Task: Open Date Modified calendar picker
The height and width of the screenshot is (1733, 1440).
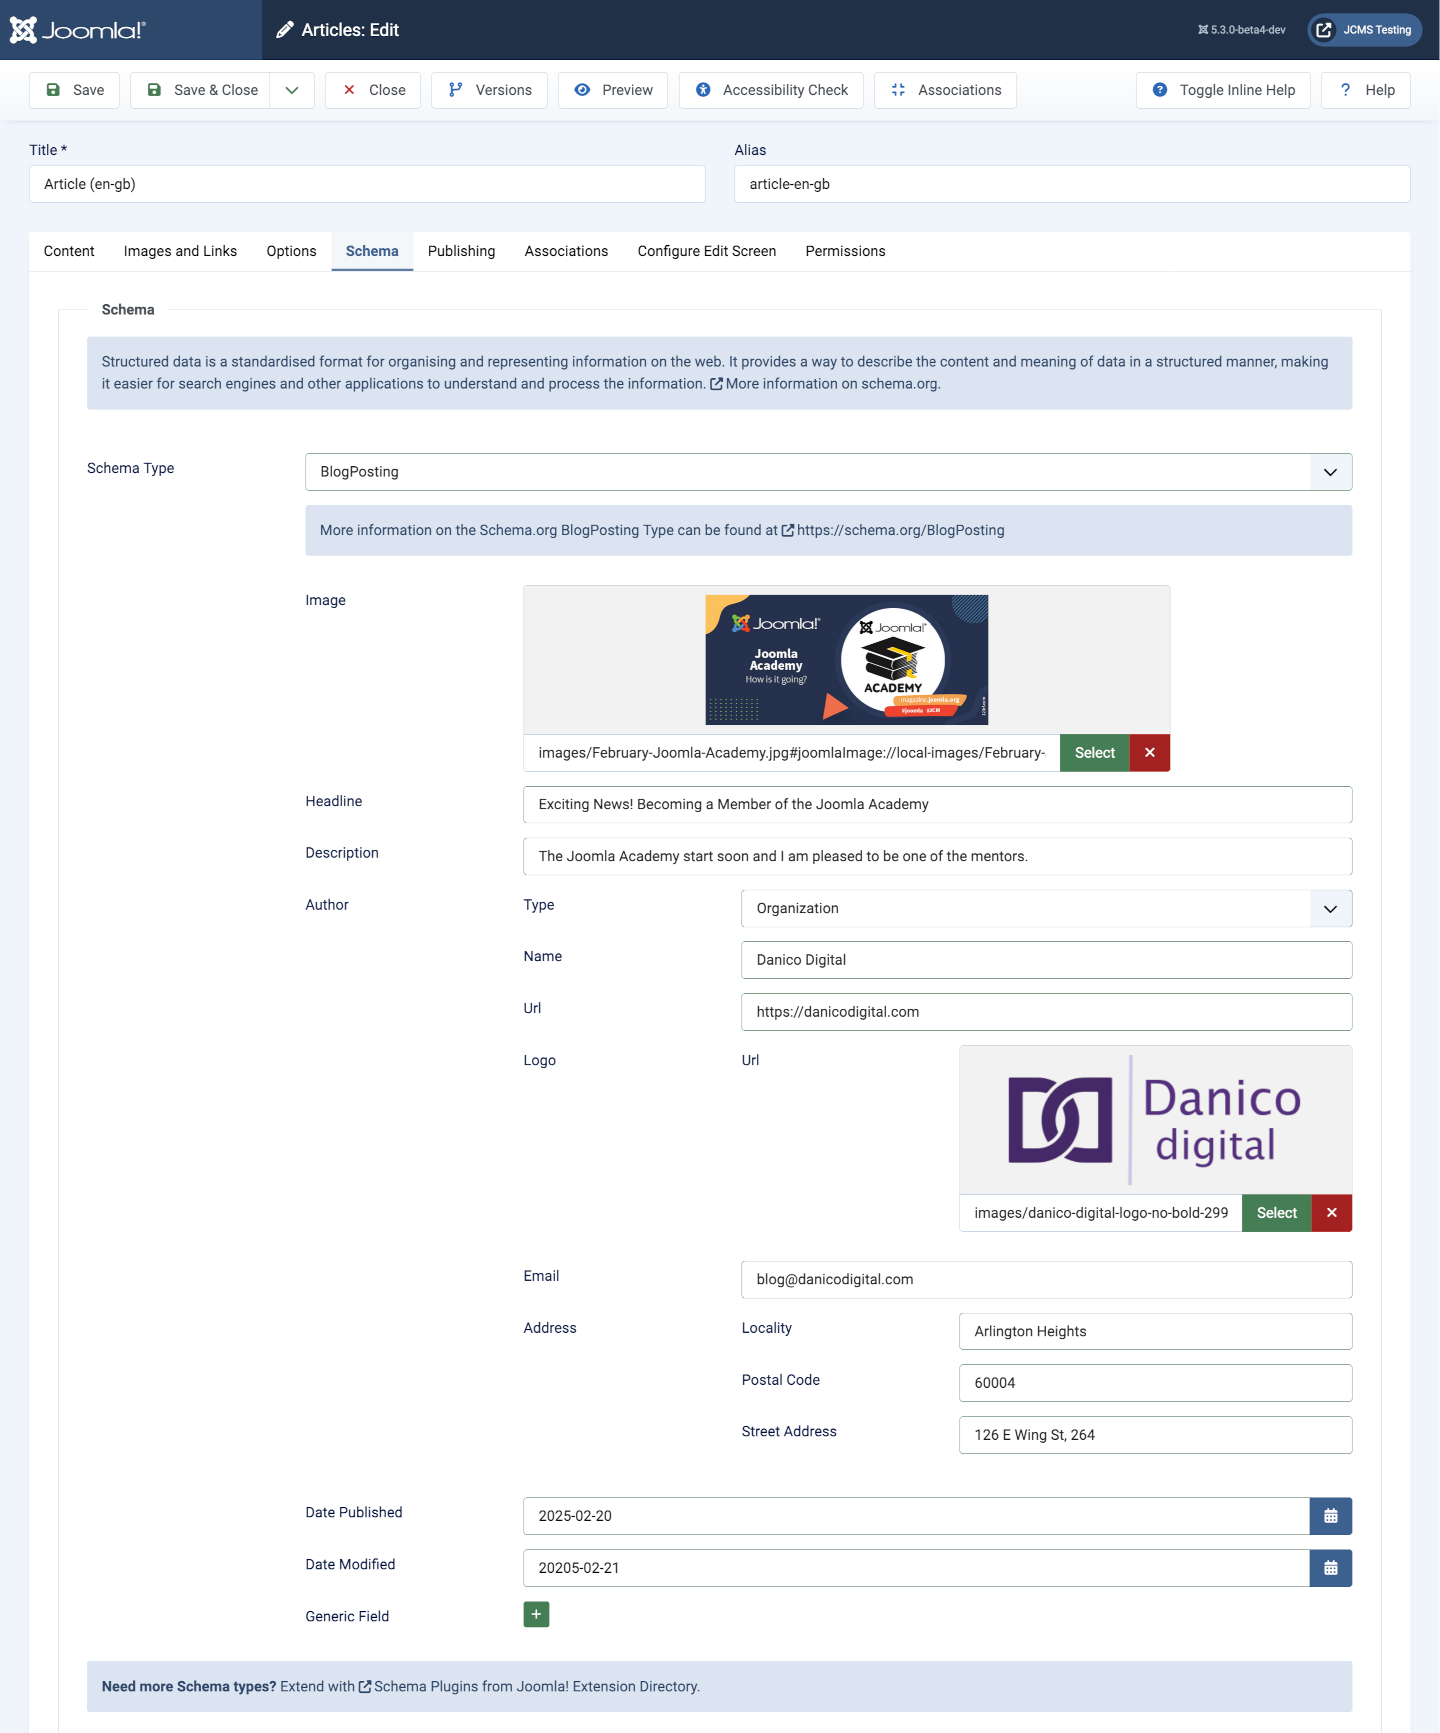Action: pos(1331,1568)
